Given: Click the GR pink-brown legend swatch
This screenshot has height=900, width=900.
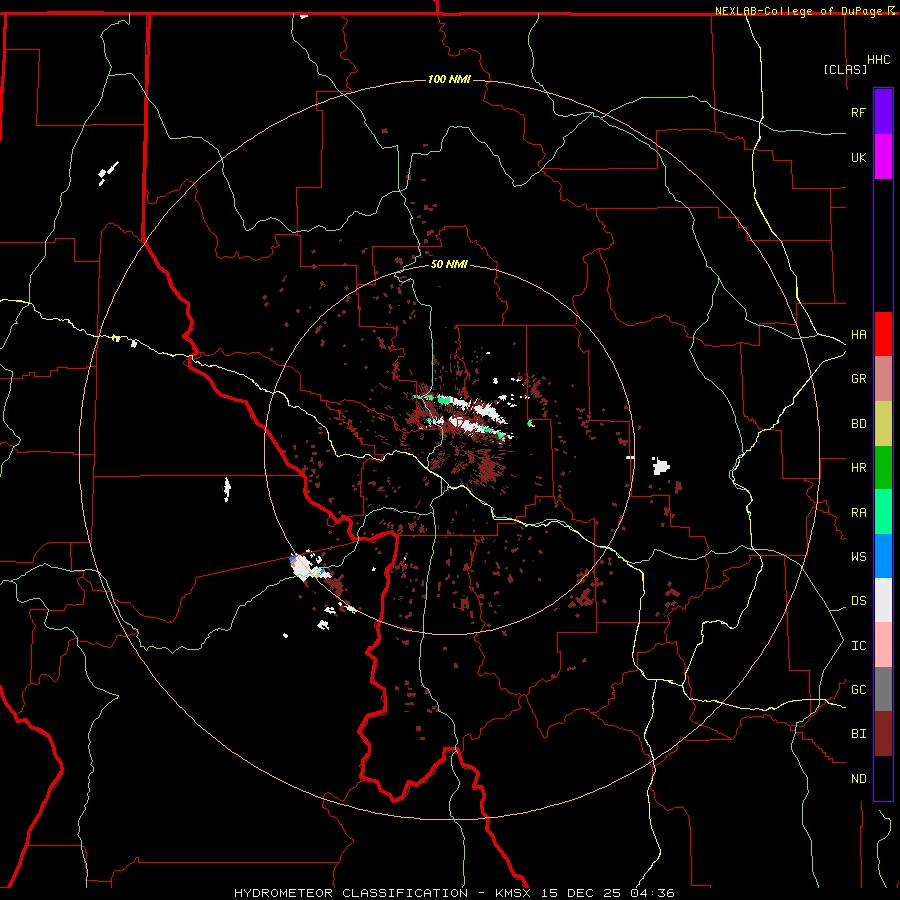Looking at the screenshot, I should click(883, 379).
